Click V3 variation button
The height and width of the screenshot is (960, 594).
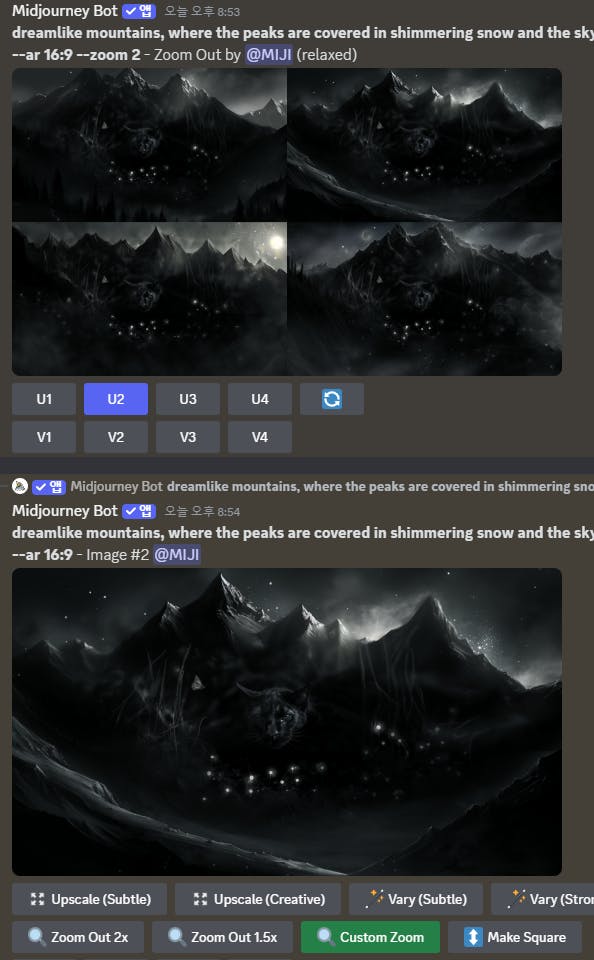(x=188, y=437)
